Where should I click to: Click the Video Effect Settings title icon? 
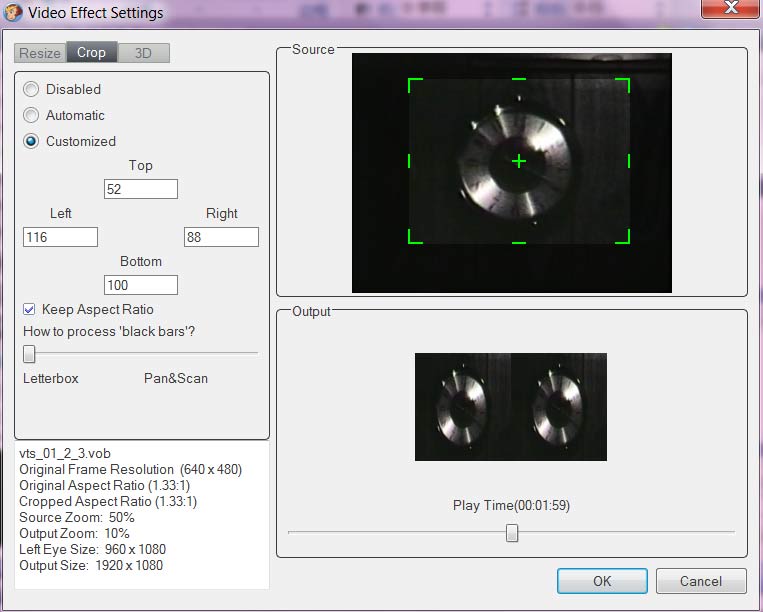tap(13, 12)
